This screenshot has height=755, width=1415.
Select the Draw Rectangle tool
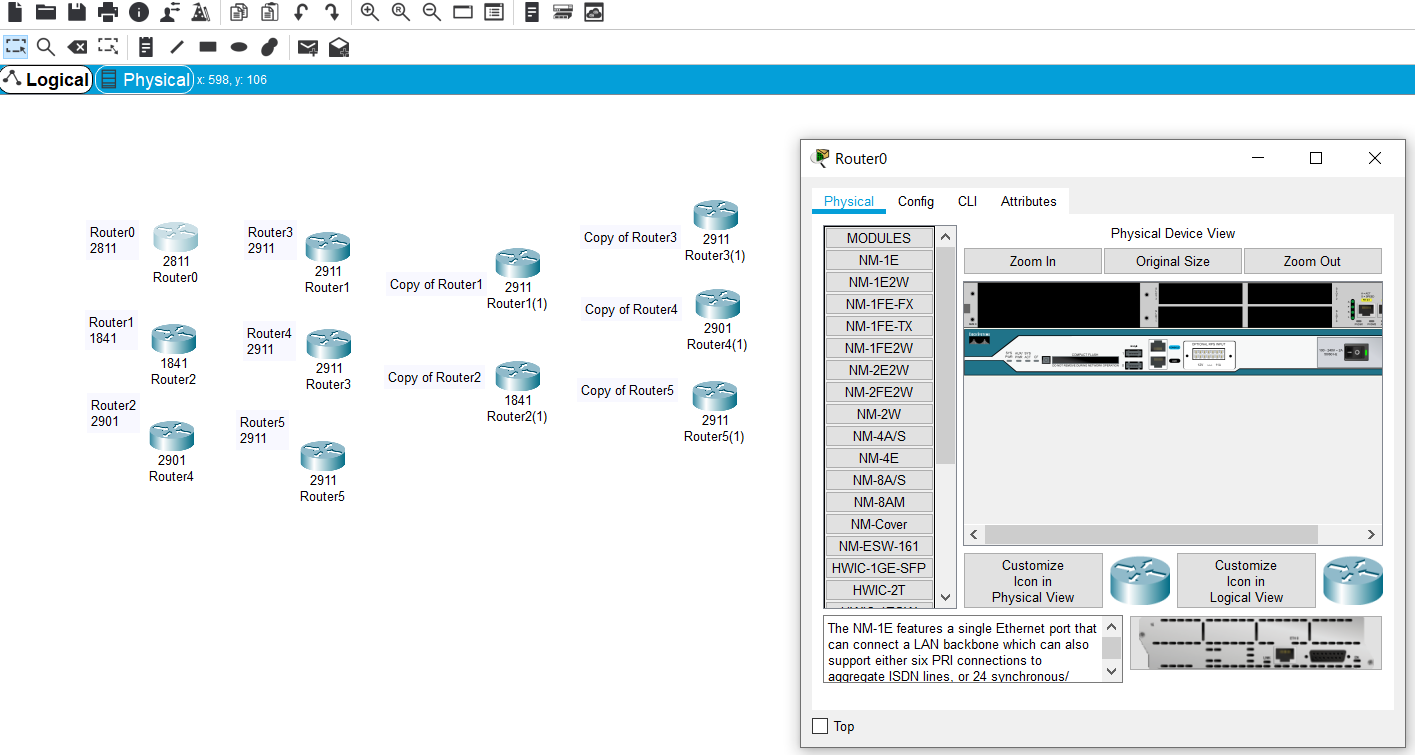[208, 46]
